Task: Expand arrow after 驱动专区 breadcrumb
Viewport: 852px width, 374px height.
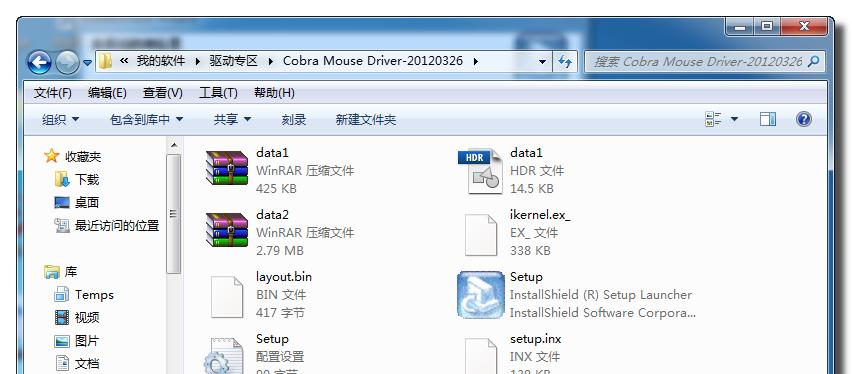Action: click(x=271, y=61)
